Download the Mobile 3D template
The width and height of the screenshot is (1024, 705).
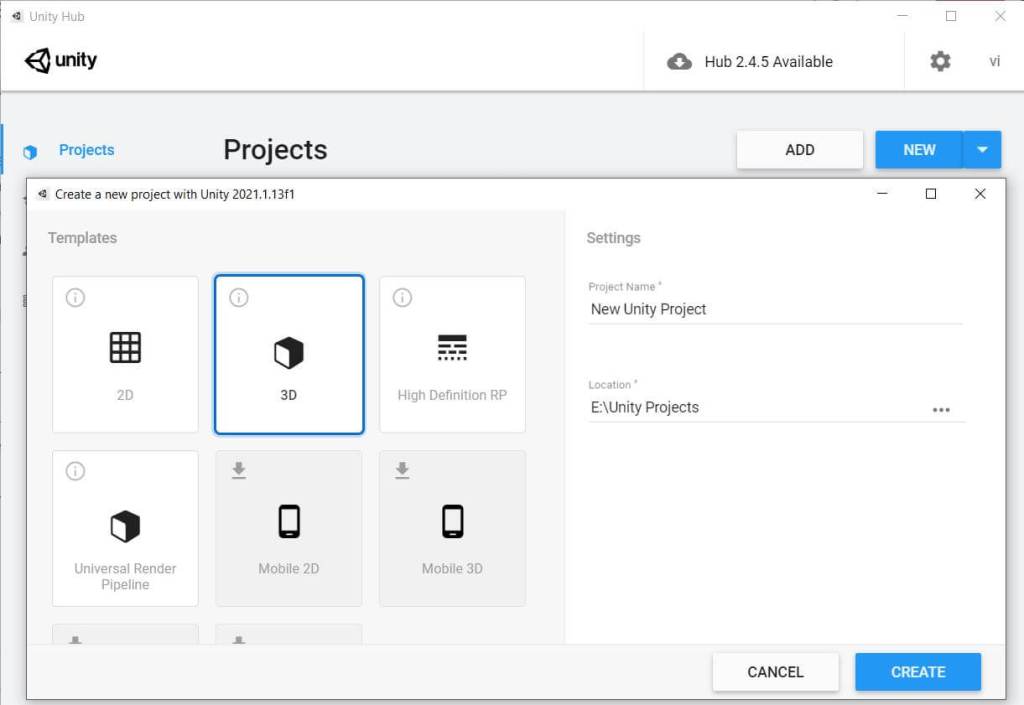pyautogui.click(x=402, y=471)
